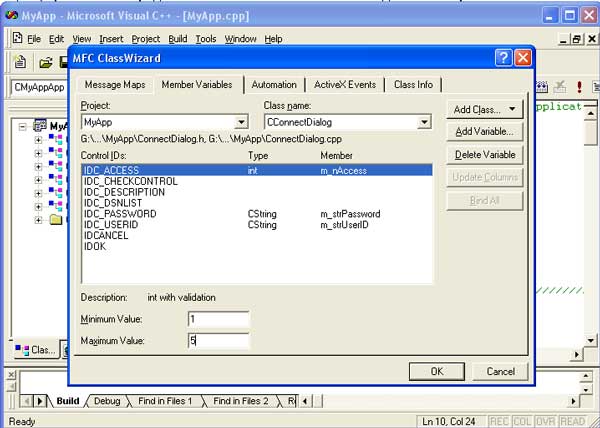Image resolution: width=600 pixels, height=428 pixels.
Task: Click the folder icon in the workspace tree
Action: 56,220
